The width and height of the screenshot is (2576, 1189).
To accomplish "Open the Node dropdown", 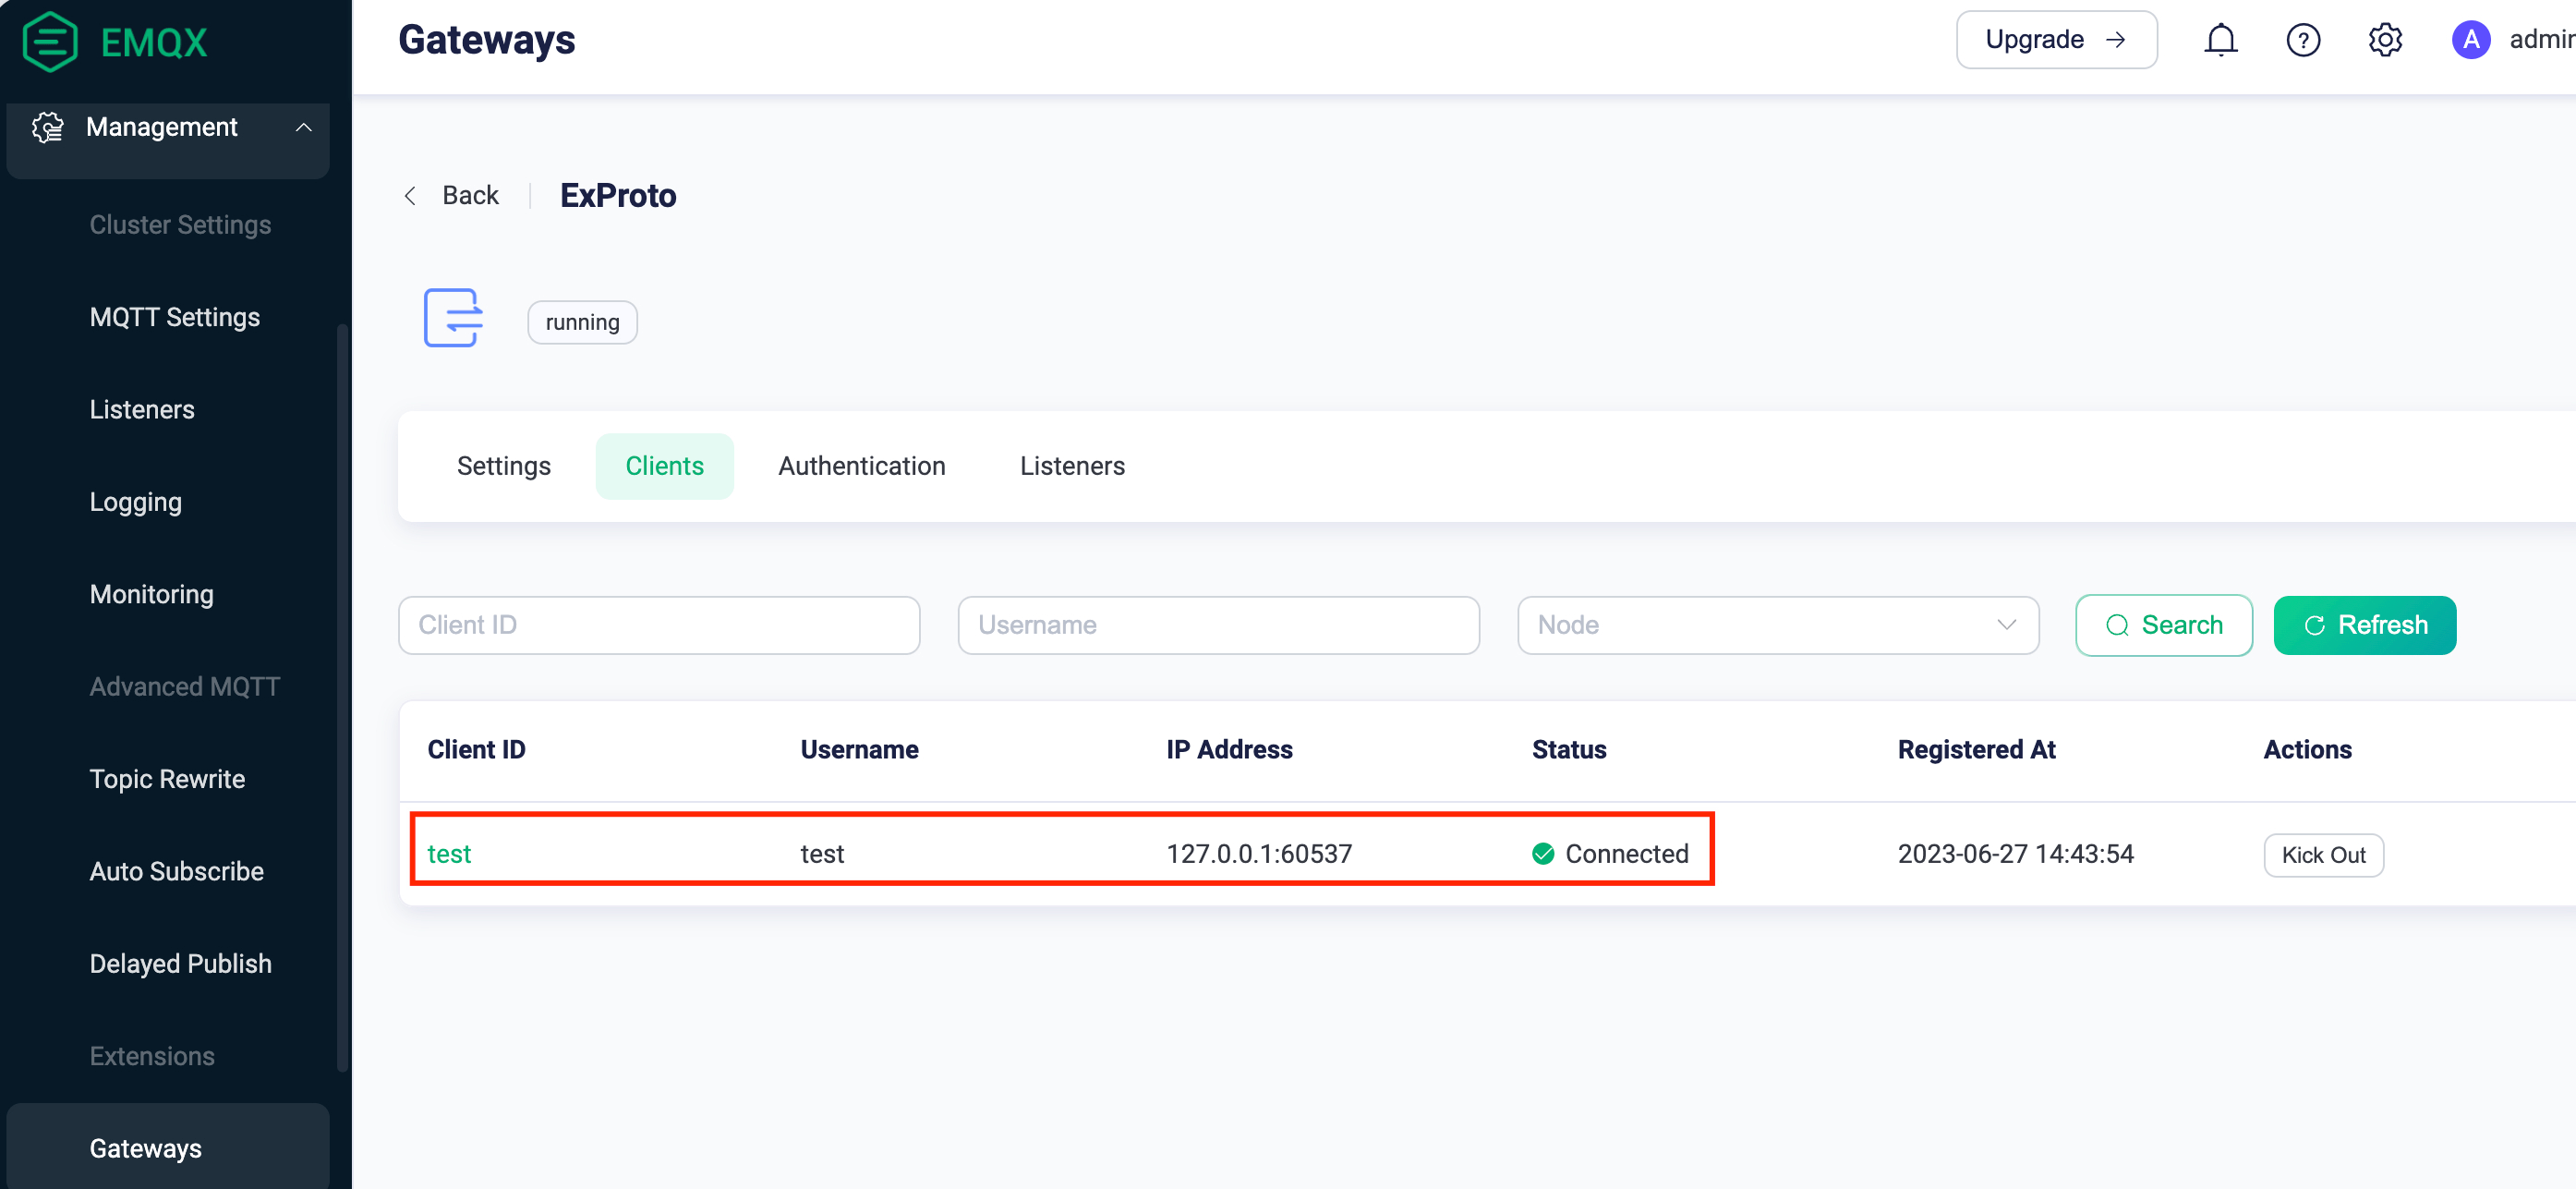I will pos(1776,625).
